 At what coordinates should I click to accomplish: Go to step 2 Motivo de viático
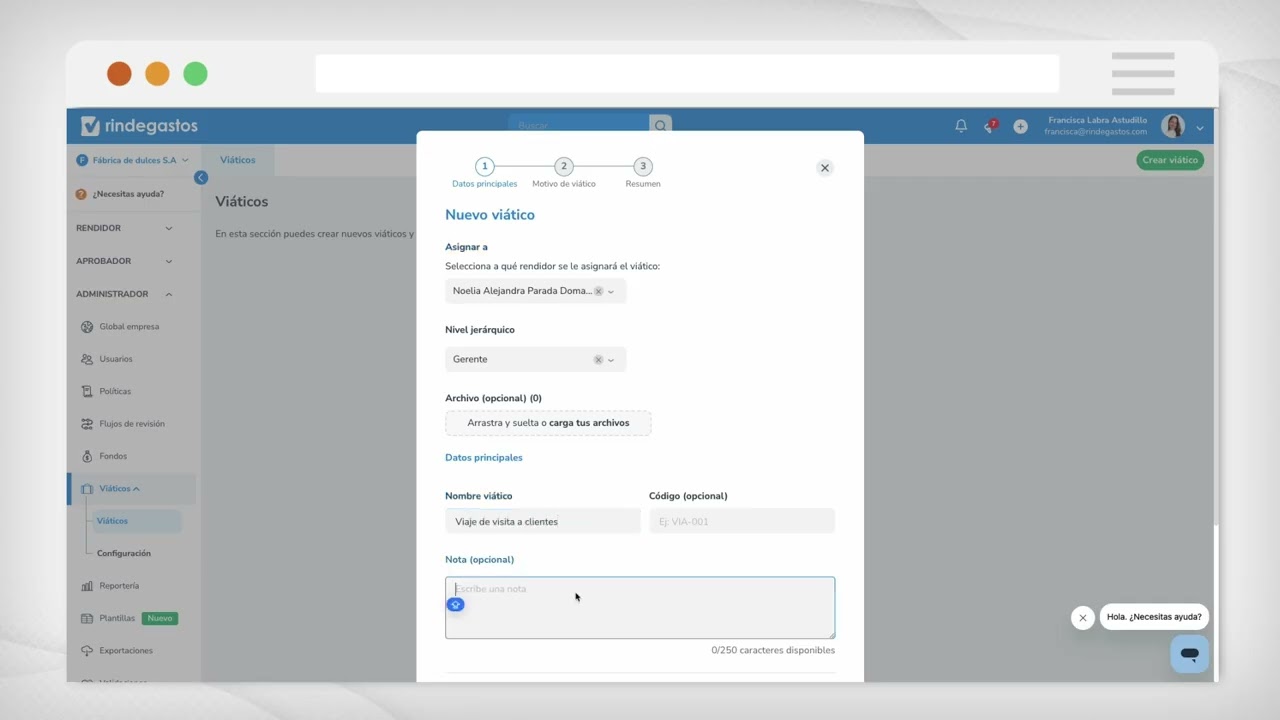click(x=564, y=173)
